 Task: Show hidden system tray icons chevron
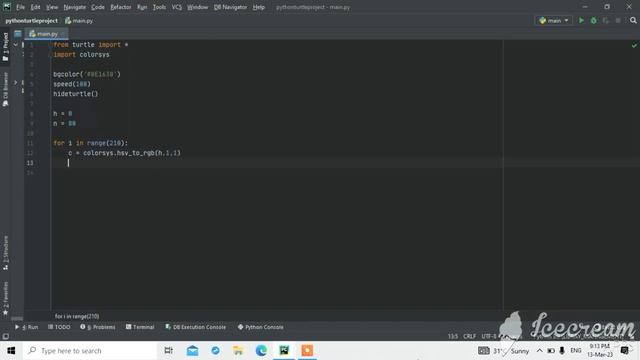(539, 351)
